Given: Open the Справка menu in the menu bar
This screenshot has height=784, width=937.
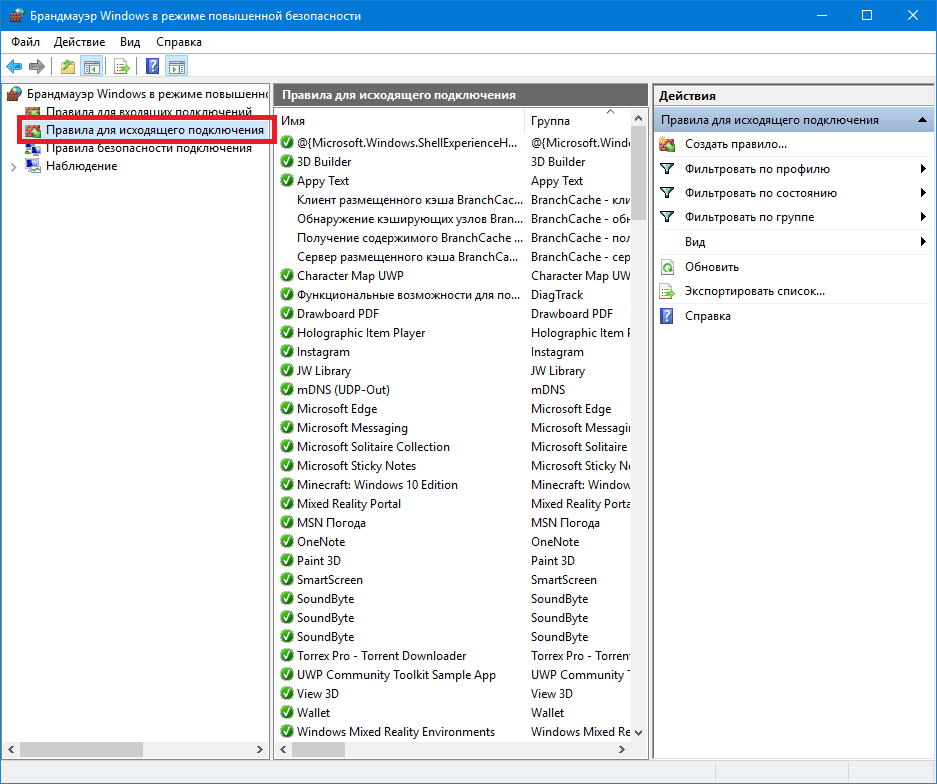Looking at the screenshot, I should point(179,42).
